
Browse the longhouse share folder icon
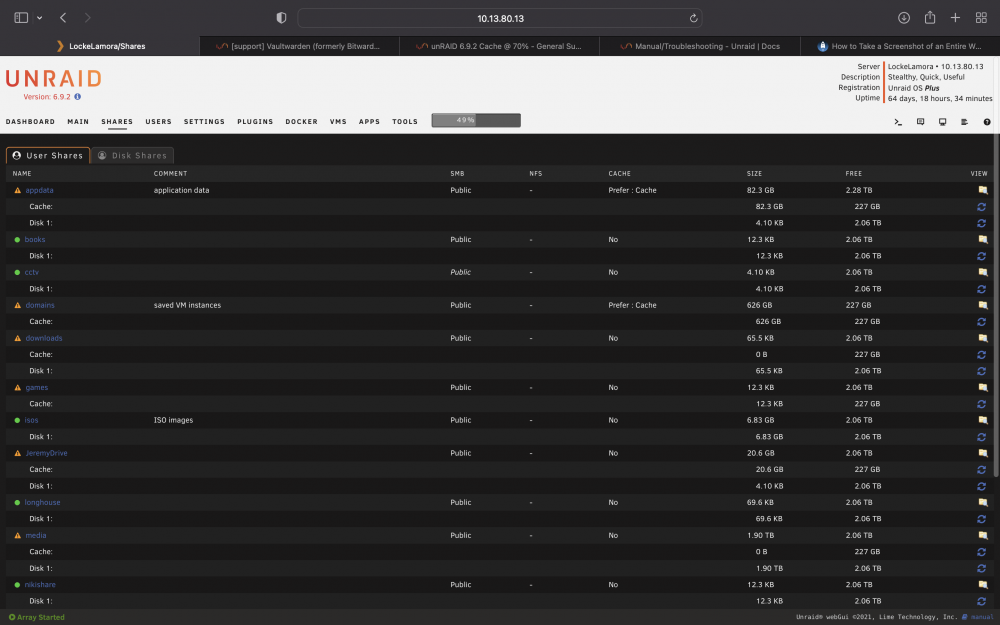983,503
